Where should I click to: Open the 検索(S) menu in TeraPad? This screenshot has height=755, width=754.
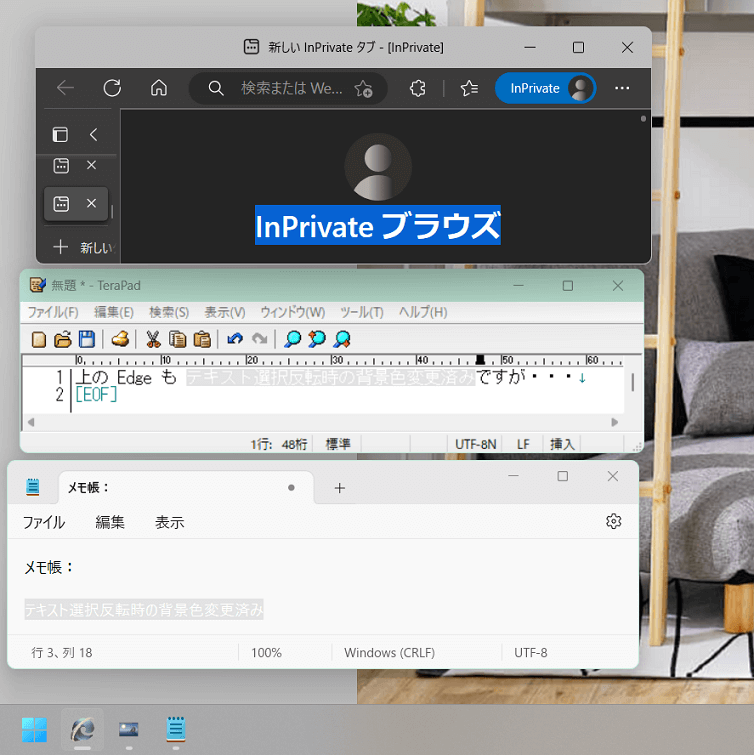[x=169, y=312]
